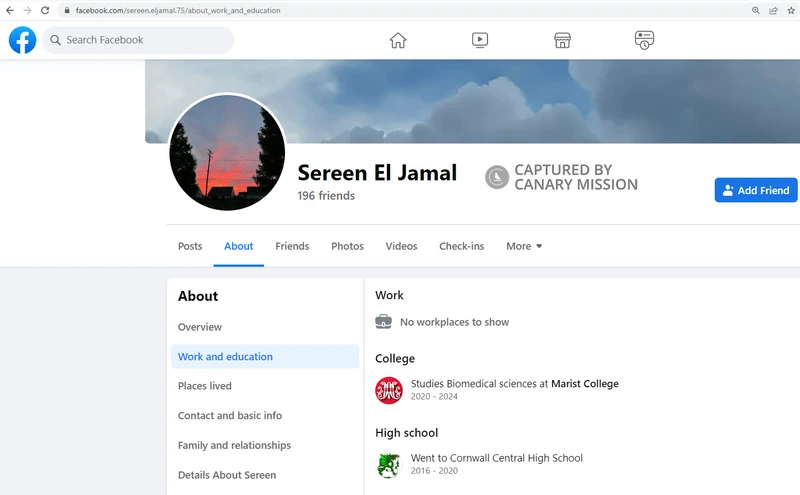This screenshot has height=495, width=800.
Task: Click the padlock site info icon
Action: coord(67,10)
